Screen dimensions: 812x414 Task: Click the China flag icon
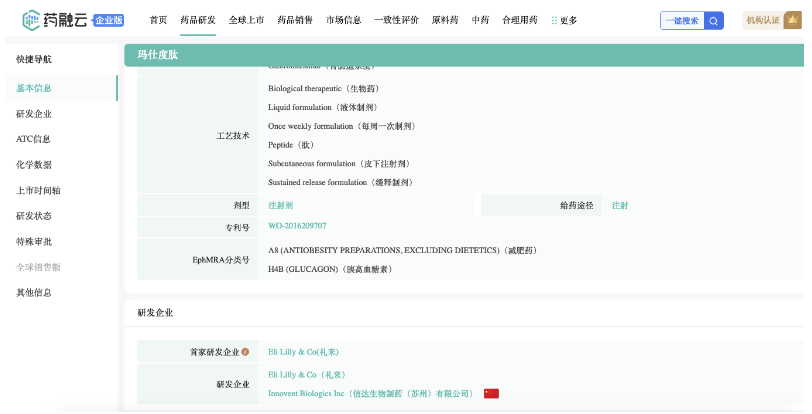pos(491,394)
